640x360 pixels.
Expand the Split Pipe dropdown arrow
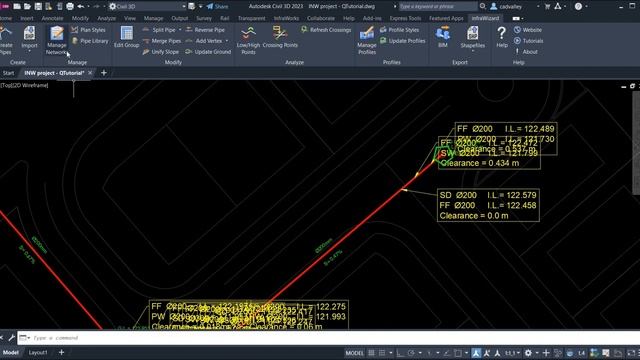click(x=180, y=30)
